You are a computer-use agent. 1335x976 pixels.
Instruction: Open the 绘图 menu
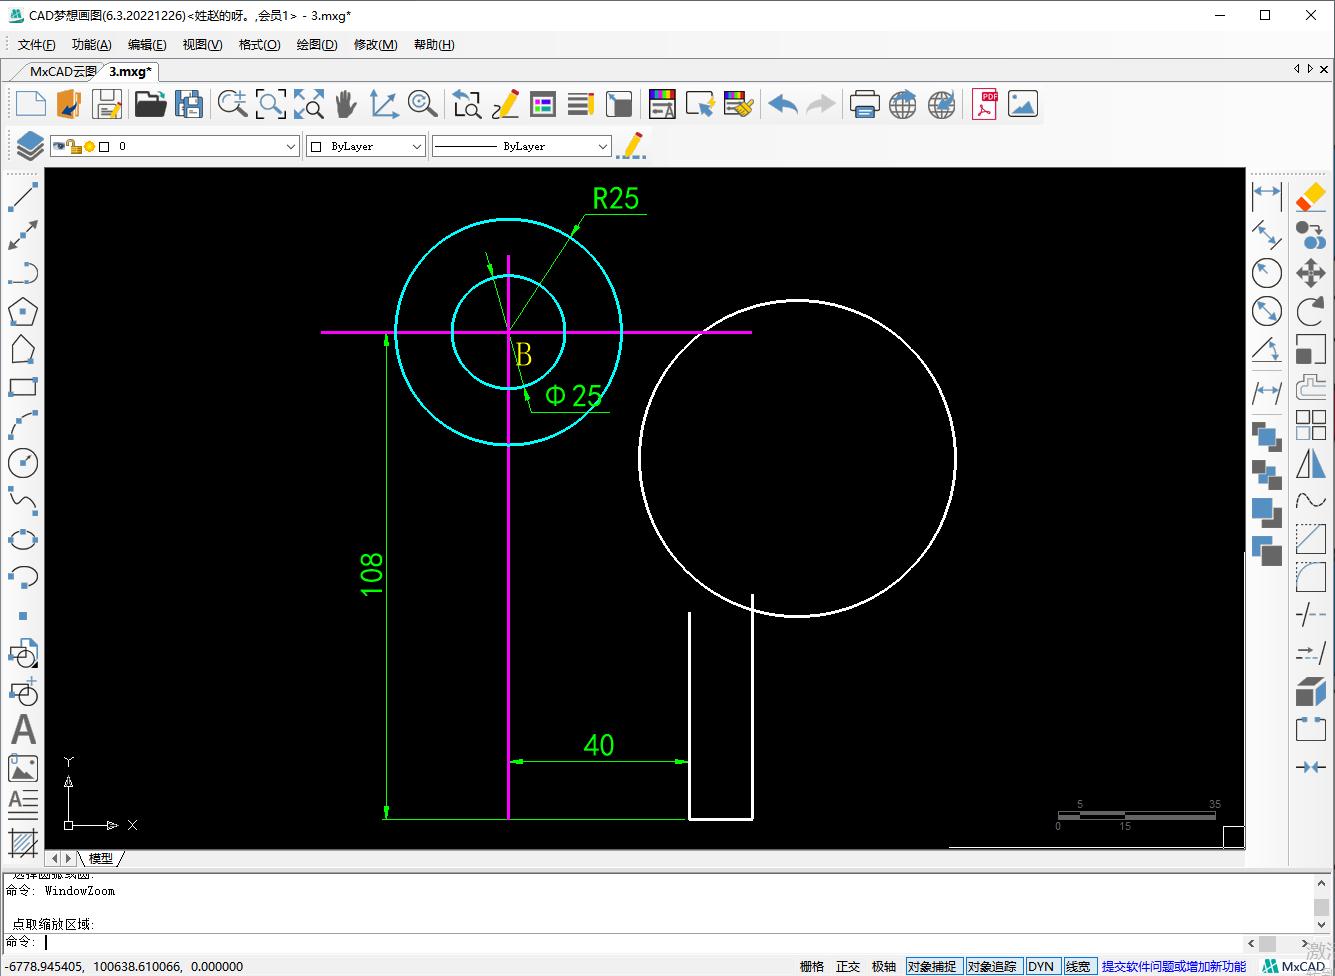316,44
